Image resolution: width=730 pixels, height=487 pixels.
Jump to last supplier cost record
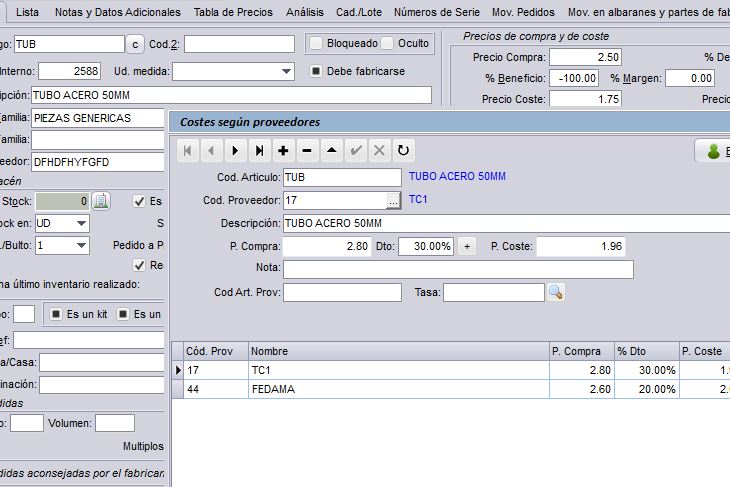259,150
